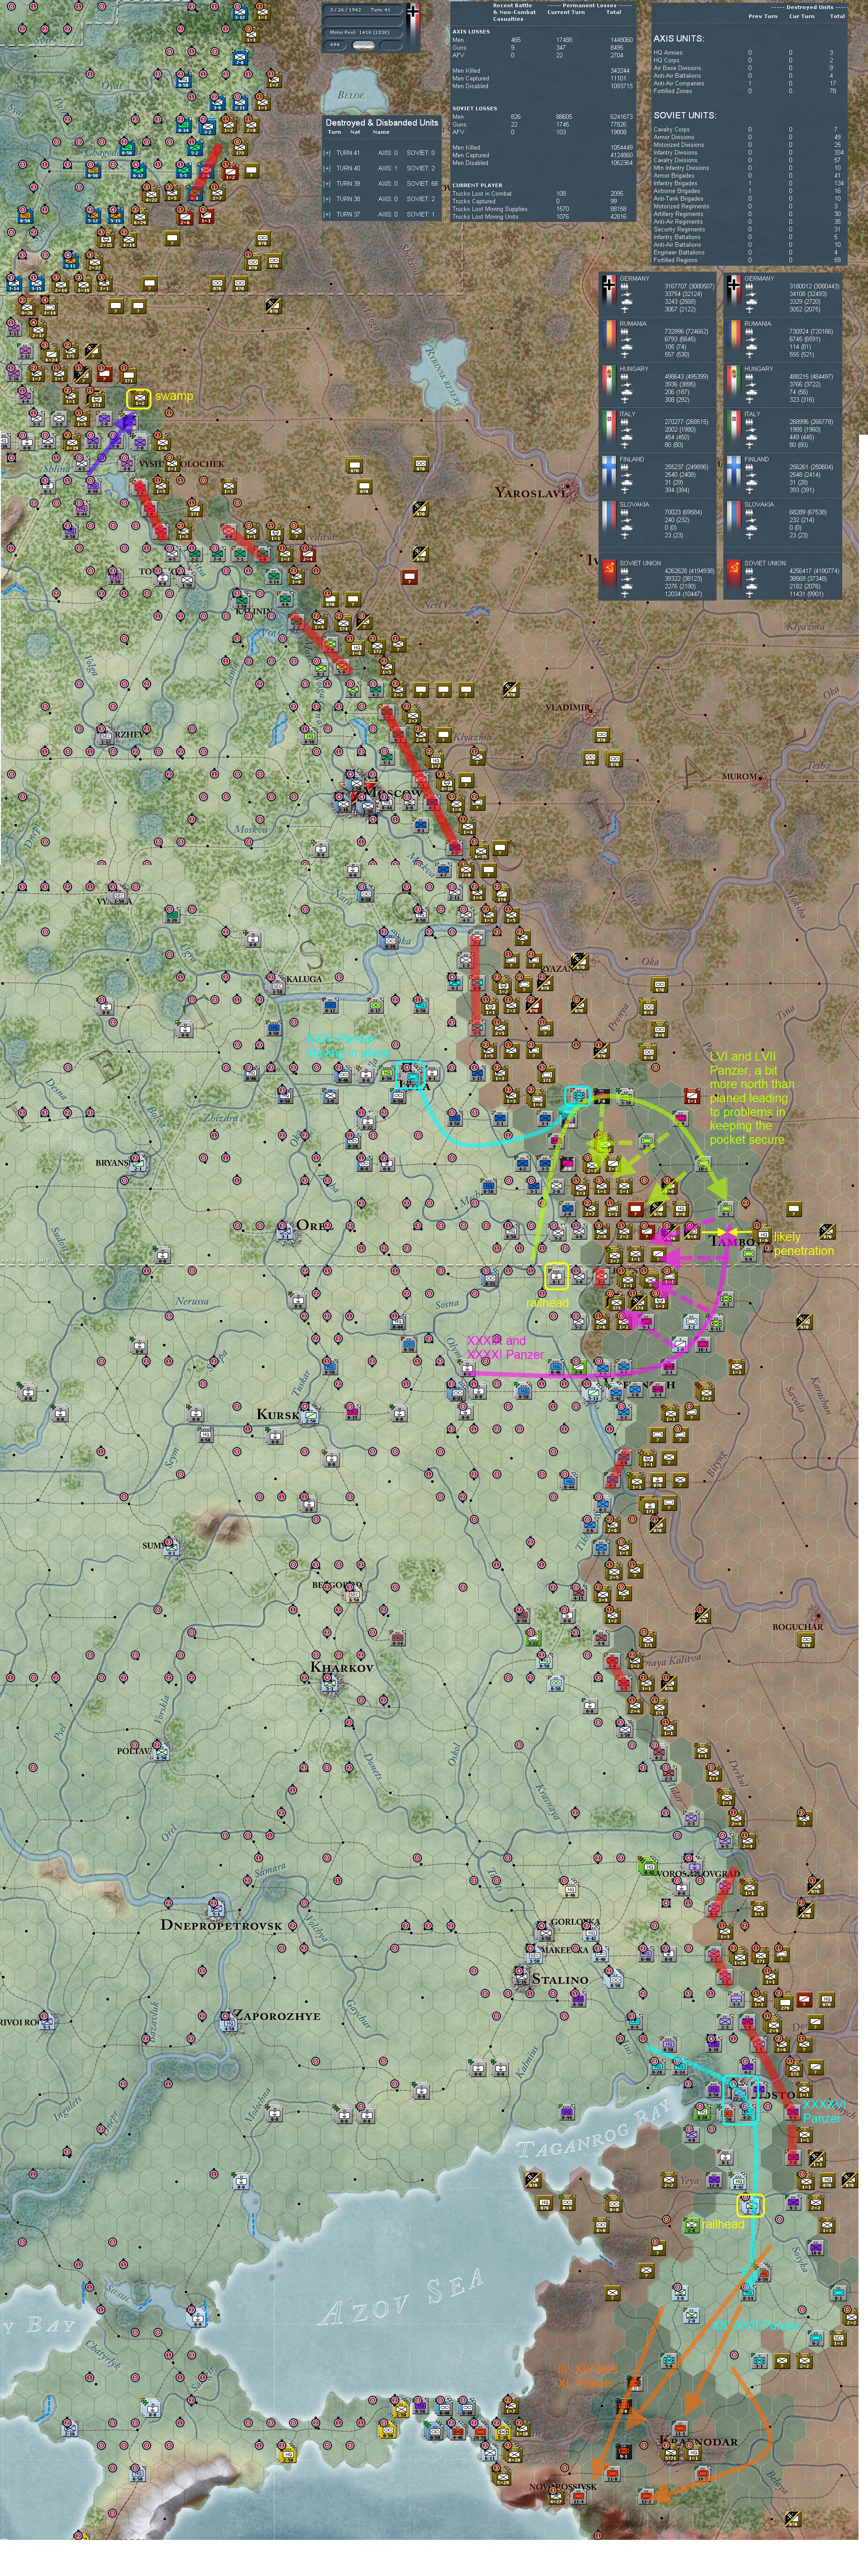The image size is (868, 2576).
Task: Click the date field showing 3/26/1942
Action: pos(346,10)
